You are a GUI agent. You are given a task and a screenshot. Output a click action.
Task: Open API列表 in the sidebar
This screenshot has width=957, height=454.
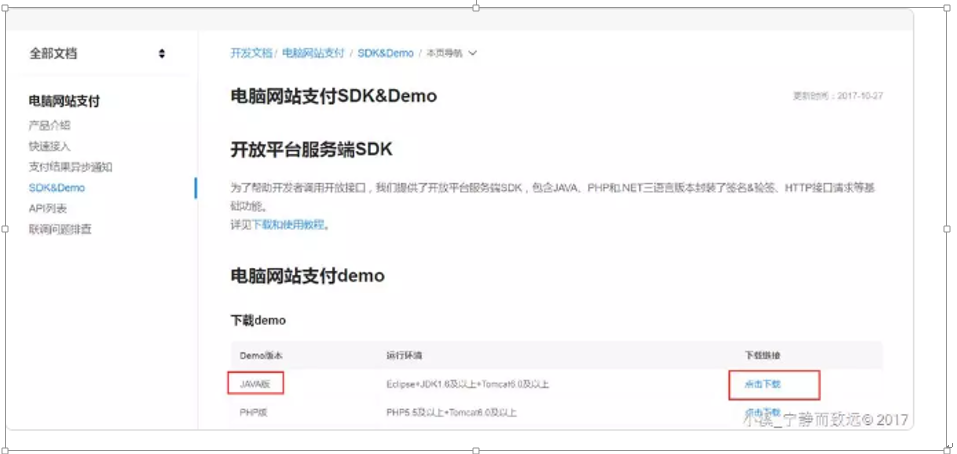(48, 209)
